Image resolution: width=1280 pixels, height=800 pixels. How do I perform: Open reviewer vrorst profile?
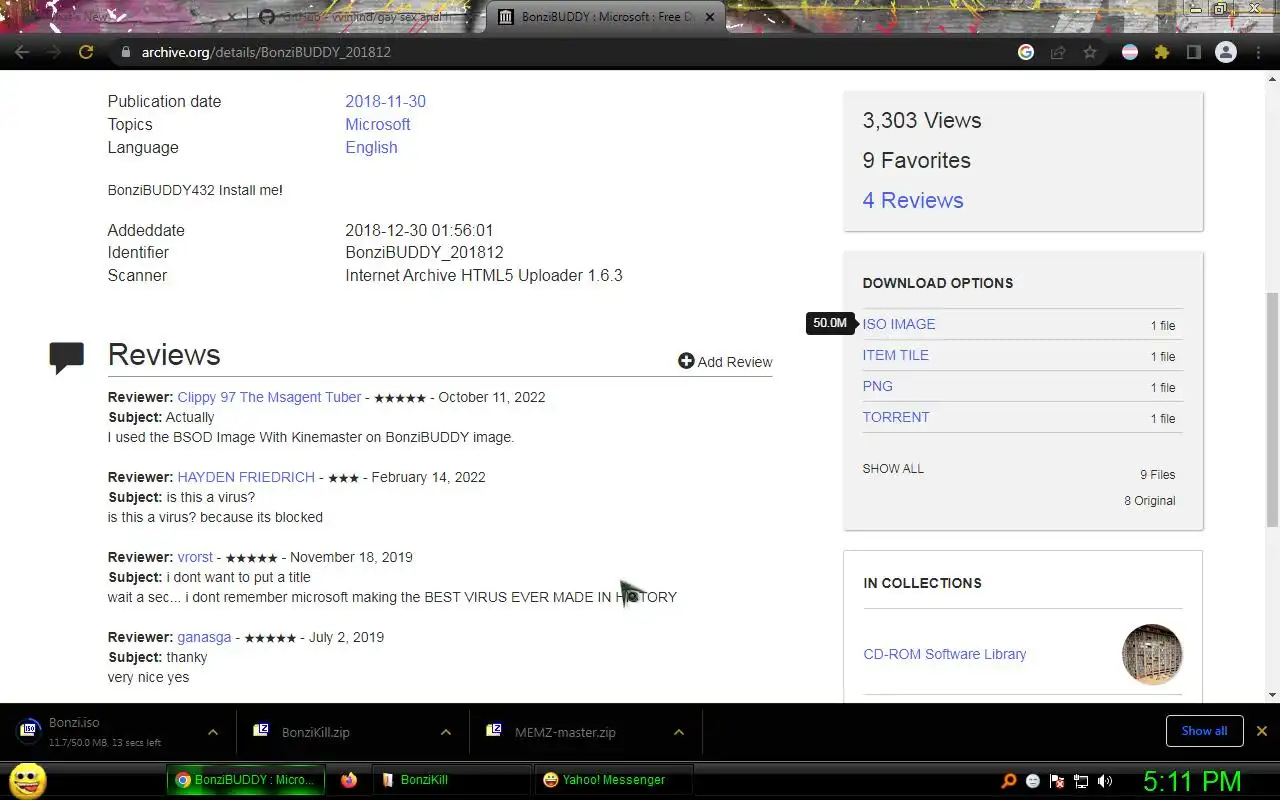click(195, 557)
